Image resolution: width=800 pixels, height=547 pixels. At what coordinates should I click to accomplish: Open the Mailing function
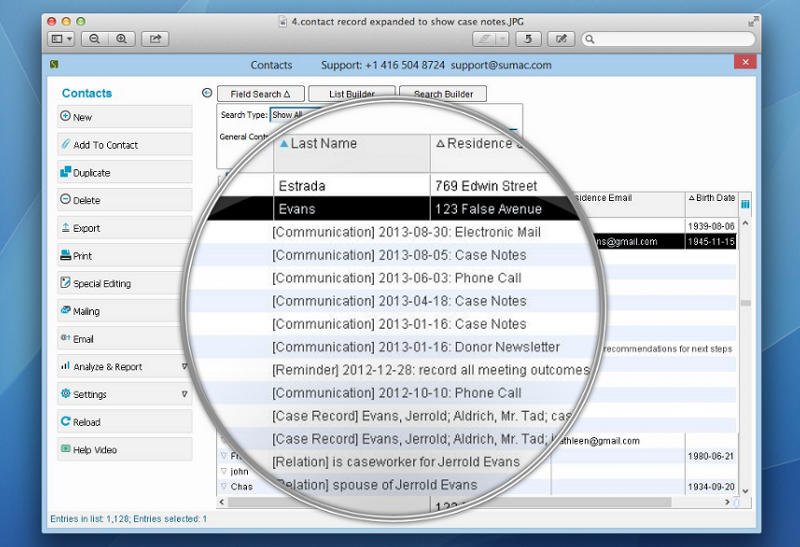click(x=124, y=311)
